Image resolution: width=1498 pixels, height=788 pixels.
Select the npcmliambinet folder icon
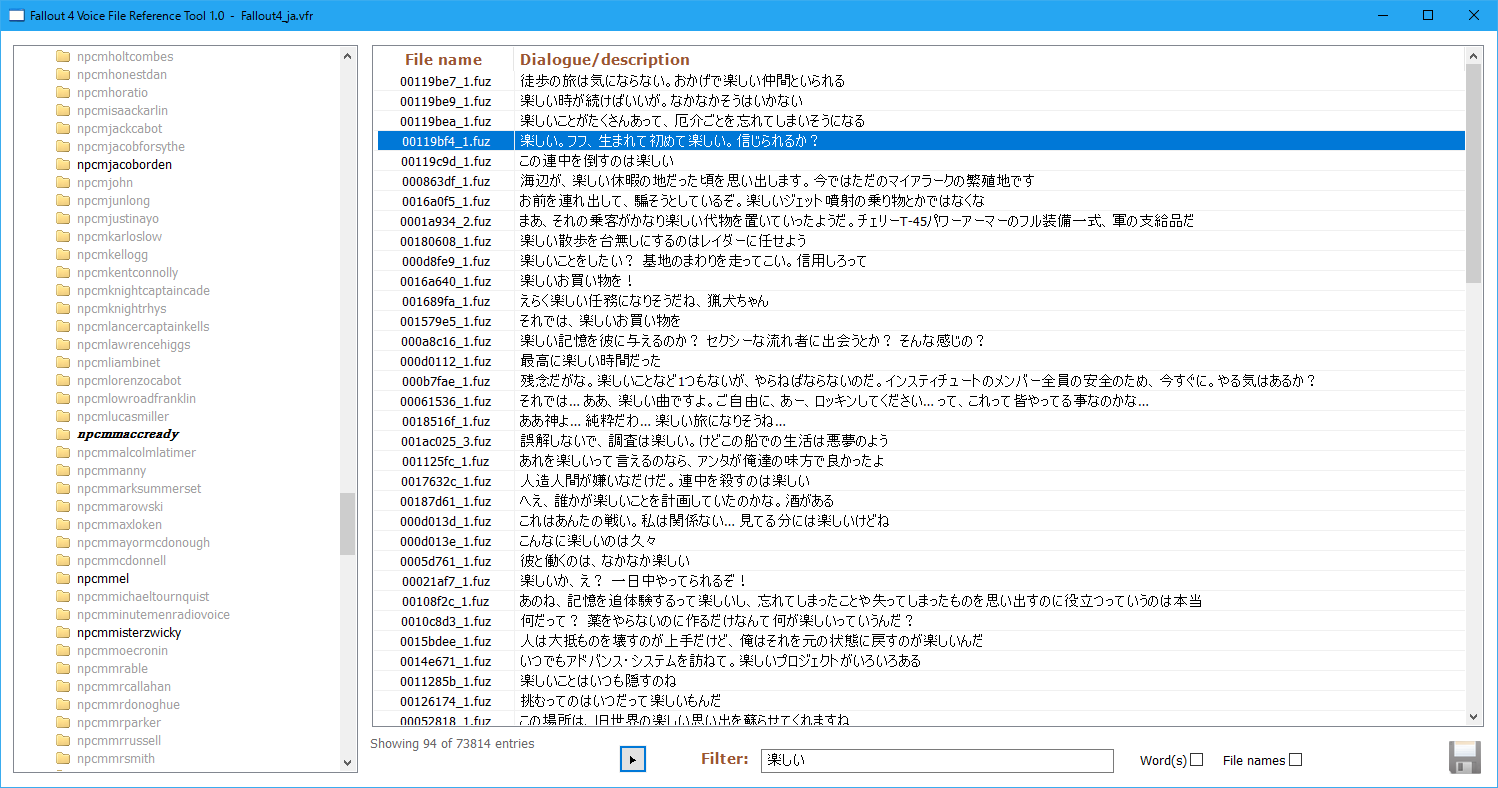tap(63, 363)
